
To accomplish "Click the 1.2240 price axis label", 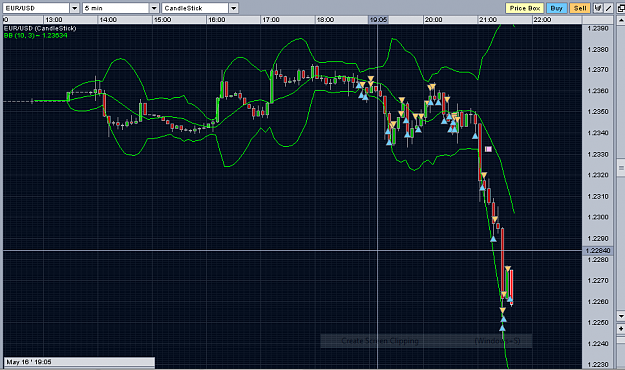I will tap(598, 344).
